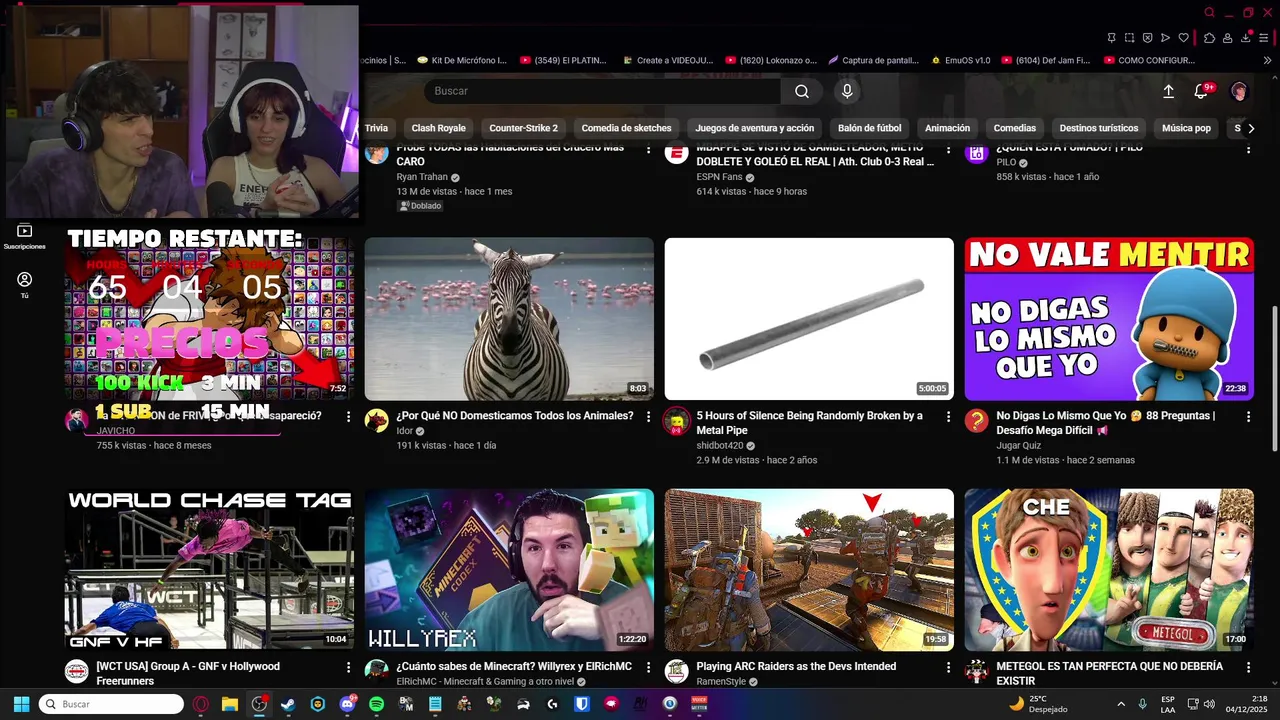This screenshot has height=720, width=1280.
Task: Show more bookmarks with double chevron
Action: tap(1268, 60)
